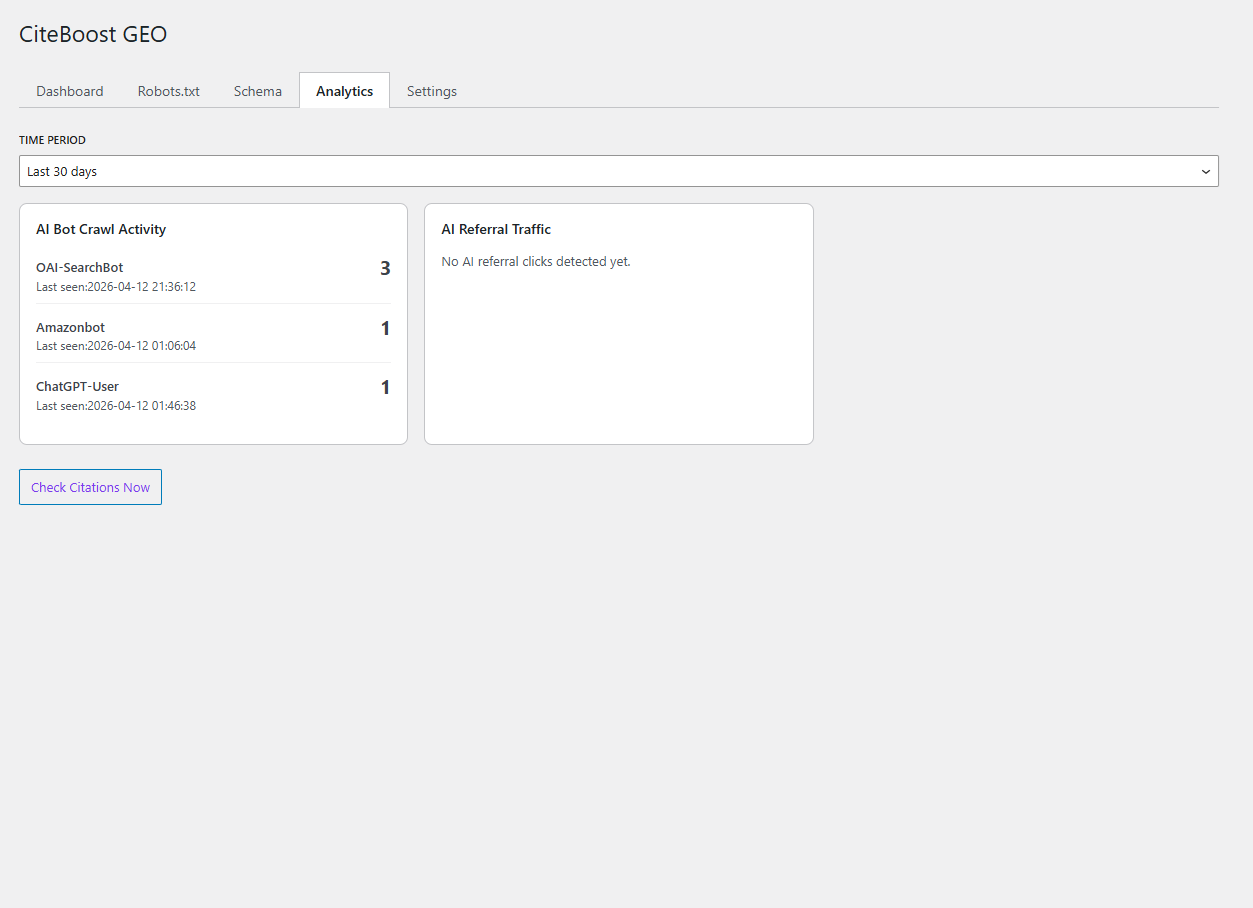The width and height of the screenshot is (1253, 908).
Task: Select the OAI-SearchBot entry
Action: tap(79, 267)
